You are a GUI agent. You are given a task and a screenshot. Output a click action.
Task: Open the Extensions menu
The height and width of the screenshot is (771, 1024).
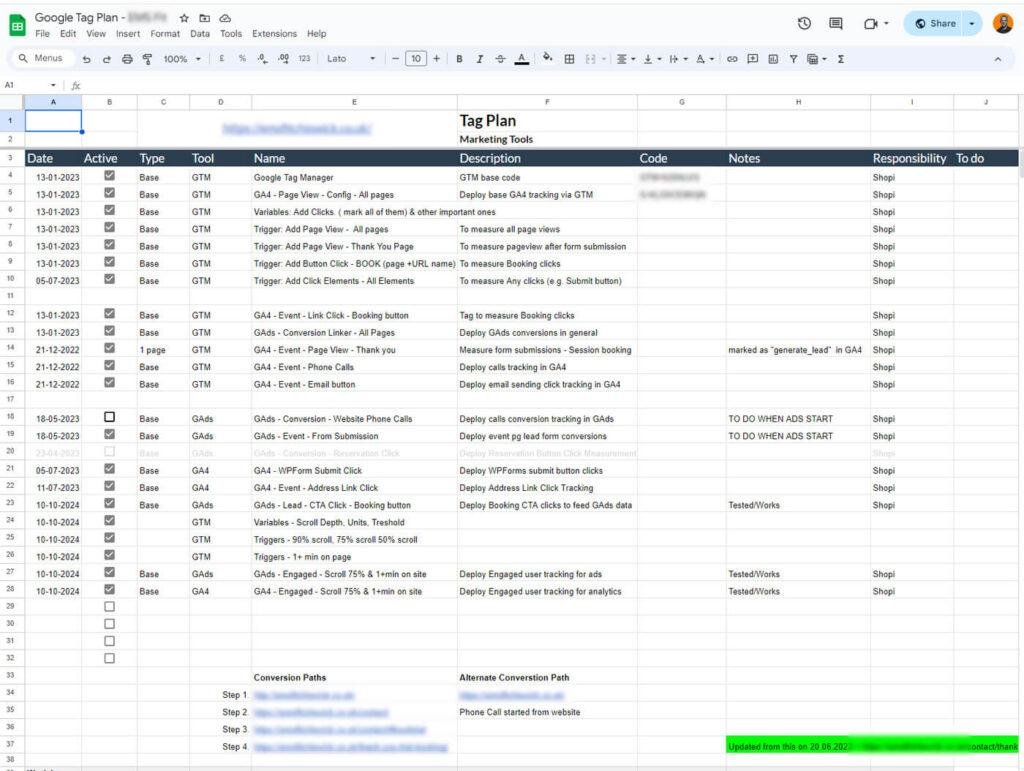point(274,34)
